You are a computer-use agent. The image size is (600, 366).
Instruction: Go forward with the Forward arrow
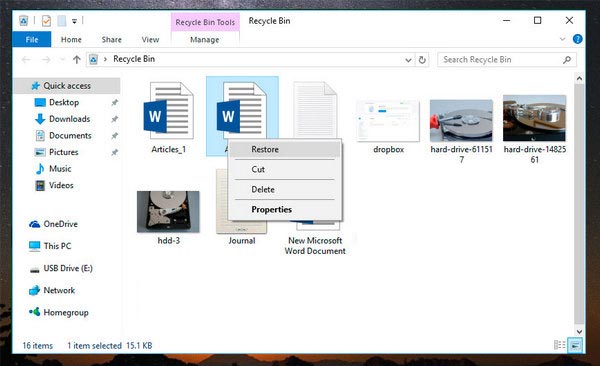pos(46,60)
